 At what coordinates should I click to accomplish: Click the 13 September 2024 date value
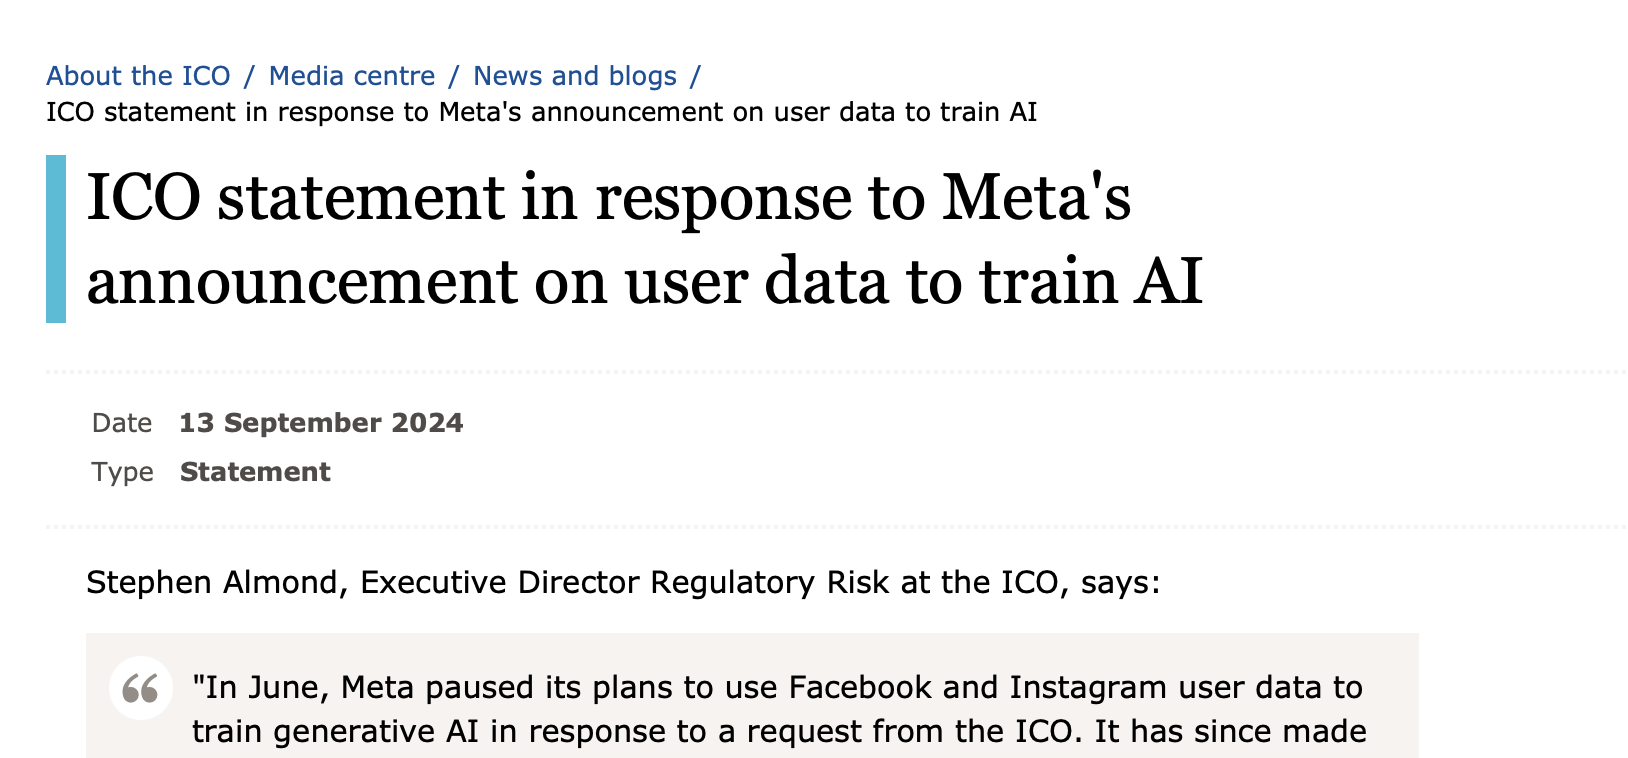click(x=321, y=423)
